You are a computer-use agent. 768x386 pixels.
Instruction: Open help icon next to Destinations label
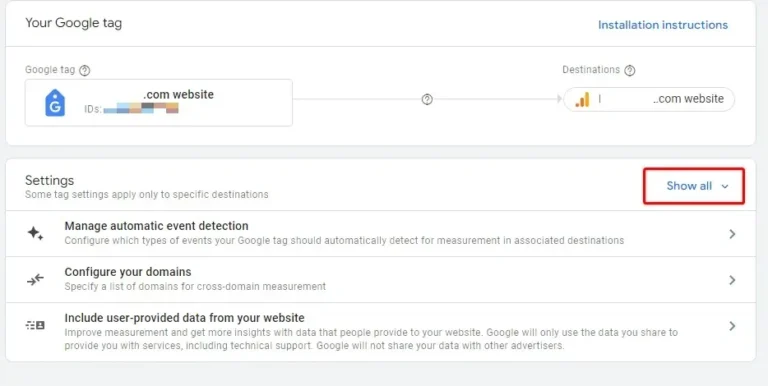pyautogui.click(x=630, y=71)
